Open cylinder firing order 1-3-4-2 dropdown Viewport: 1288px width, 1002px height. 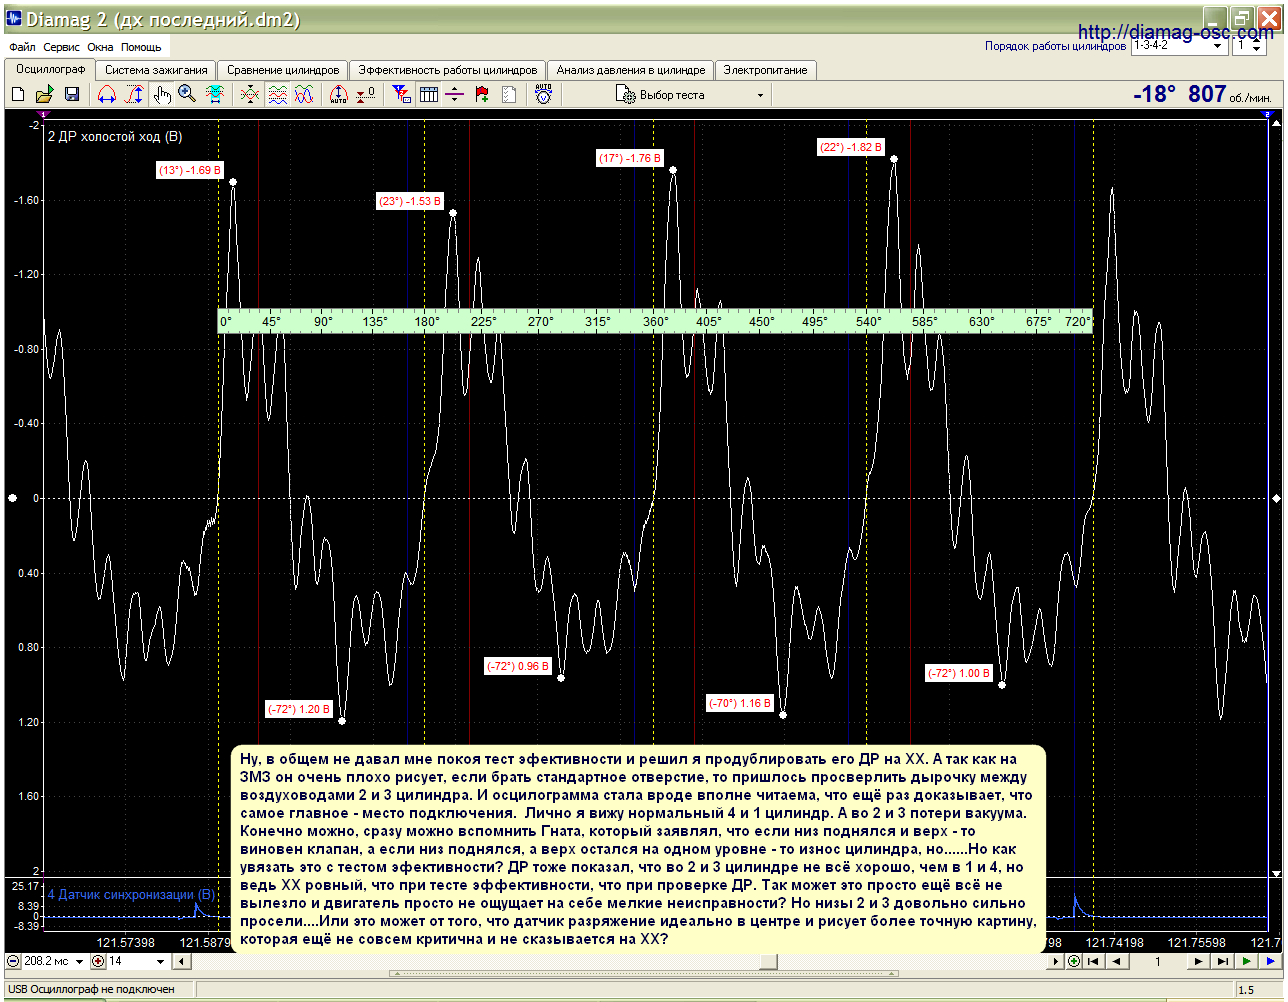coord(1180,46)
